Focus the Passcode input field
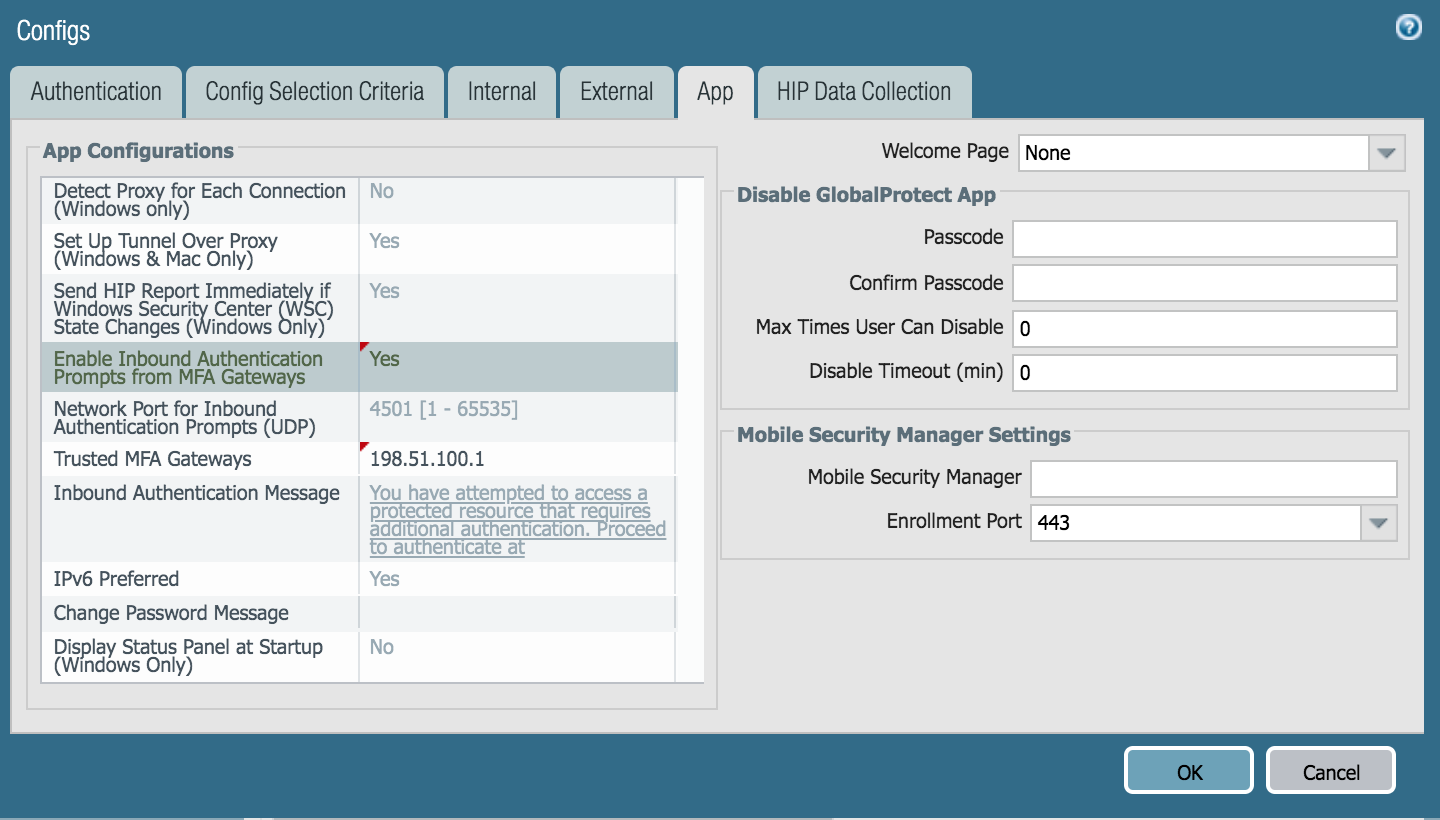 [1205, 239]
